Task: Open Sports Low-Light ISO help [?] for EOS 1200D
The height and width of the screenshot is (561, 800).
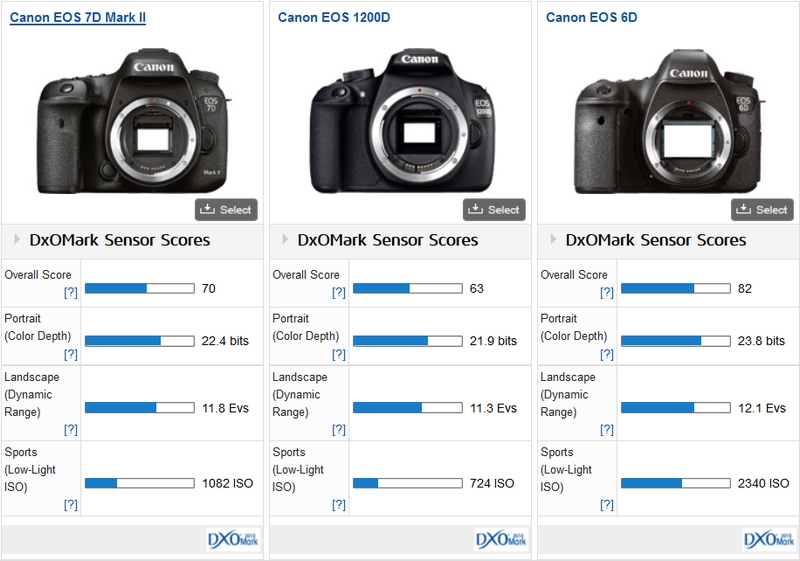Action: (x=339, y=505)
